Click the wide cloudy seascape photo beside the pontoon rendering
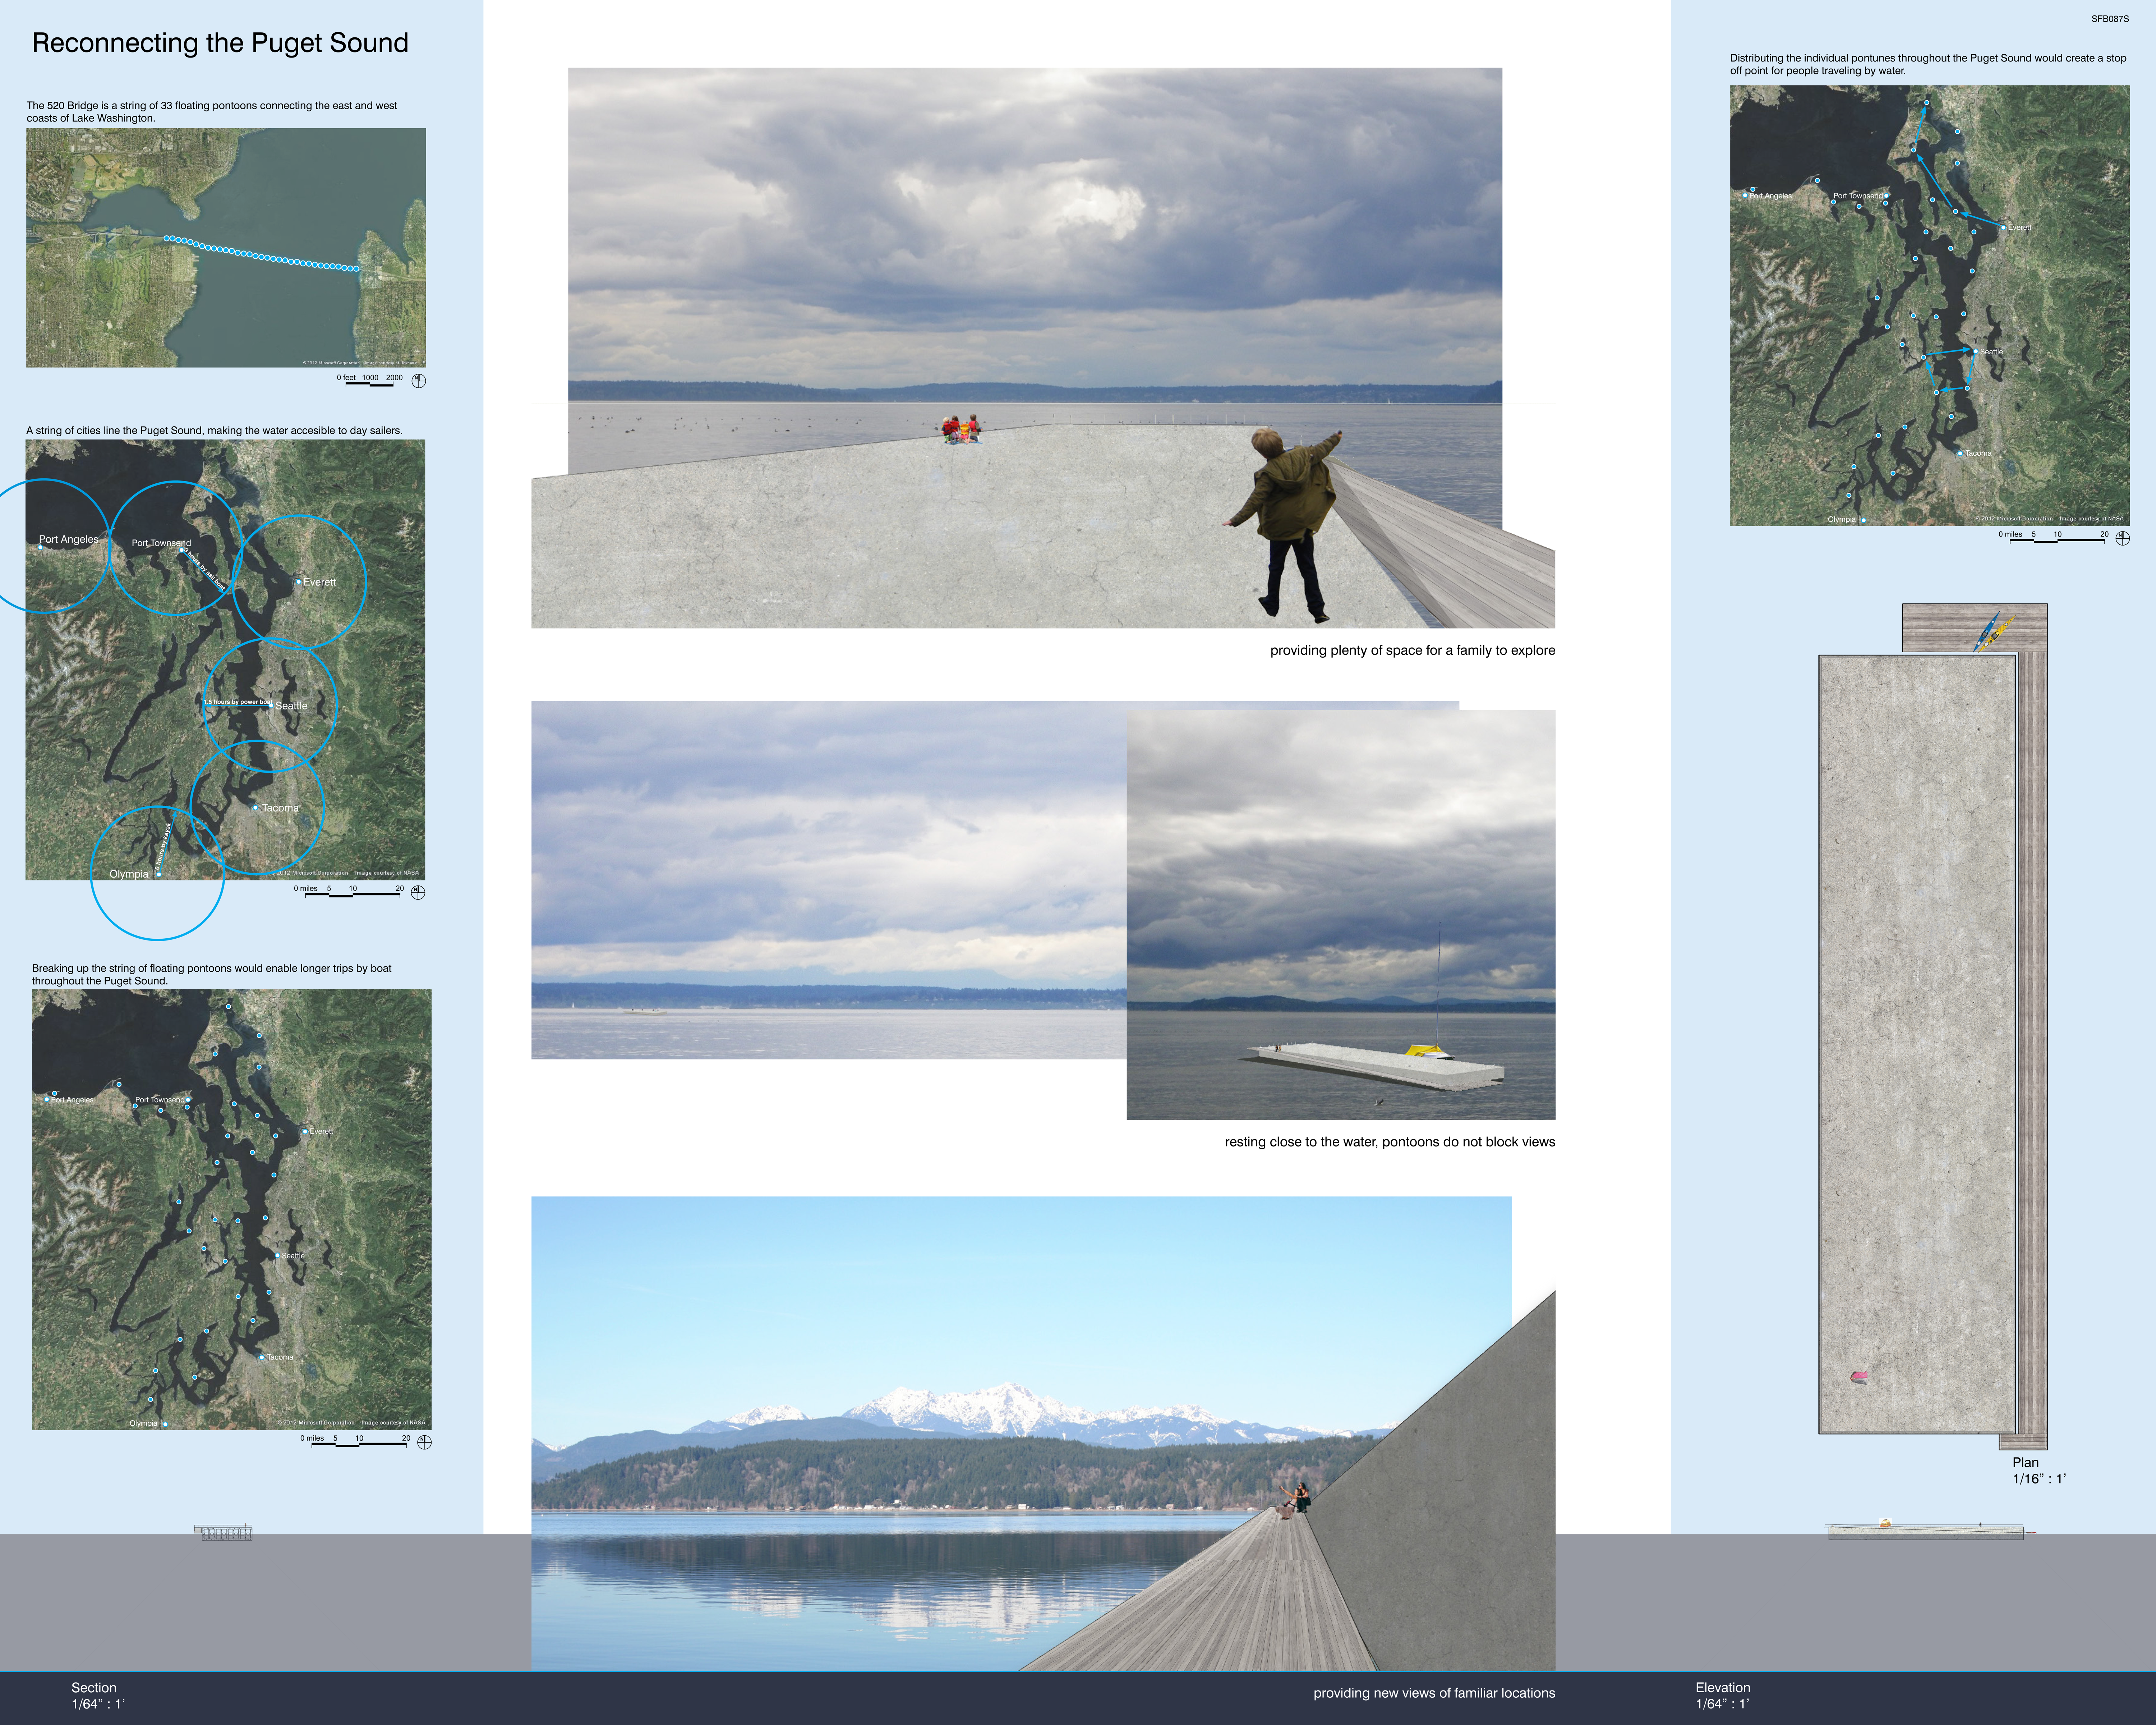2156x1725 pixels. (829, 880)
